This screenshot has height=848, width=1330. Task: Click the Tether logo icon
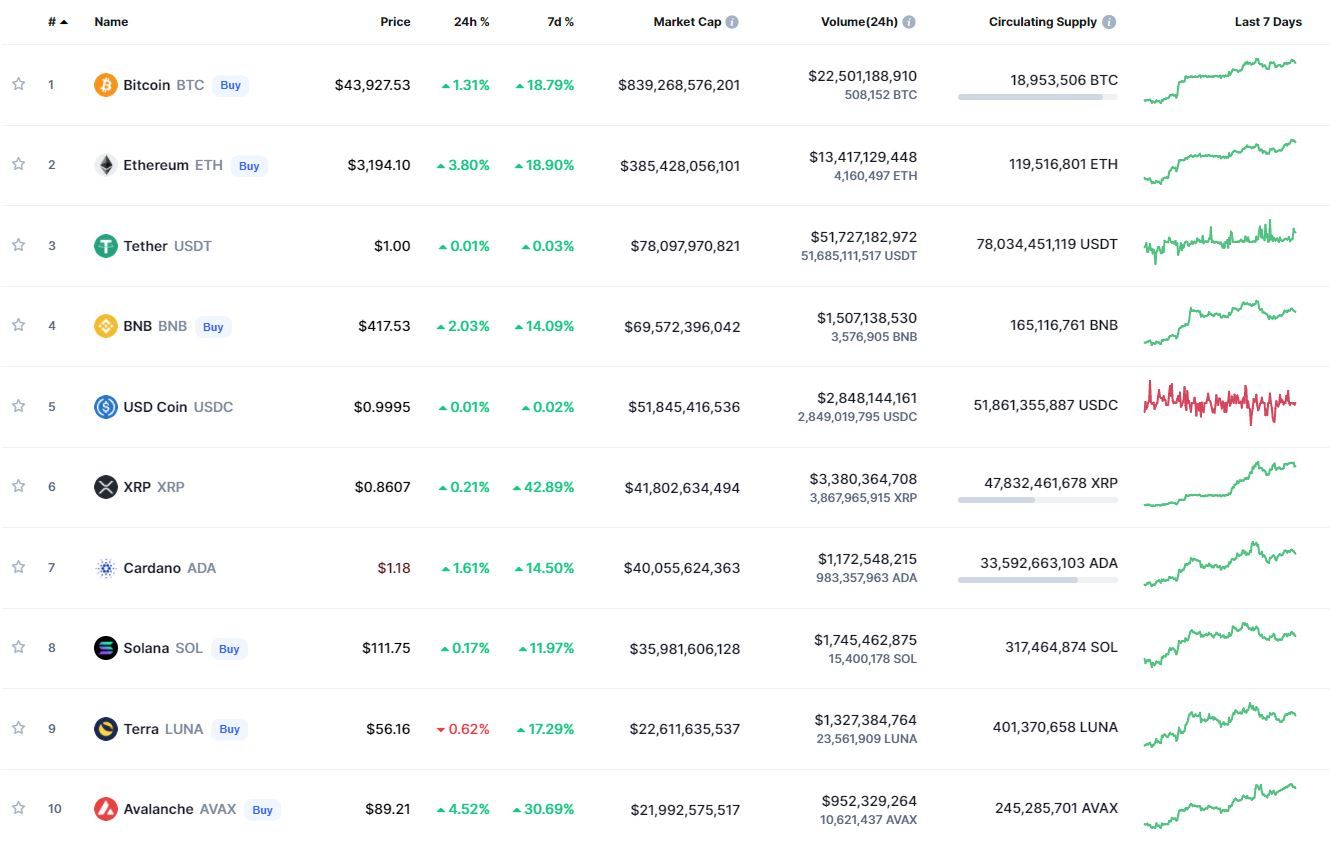[105, 246]
